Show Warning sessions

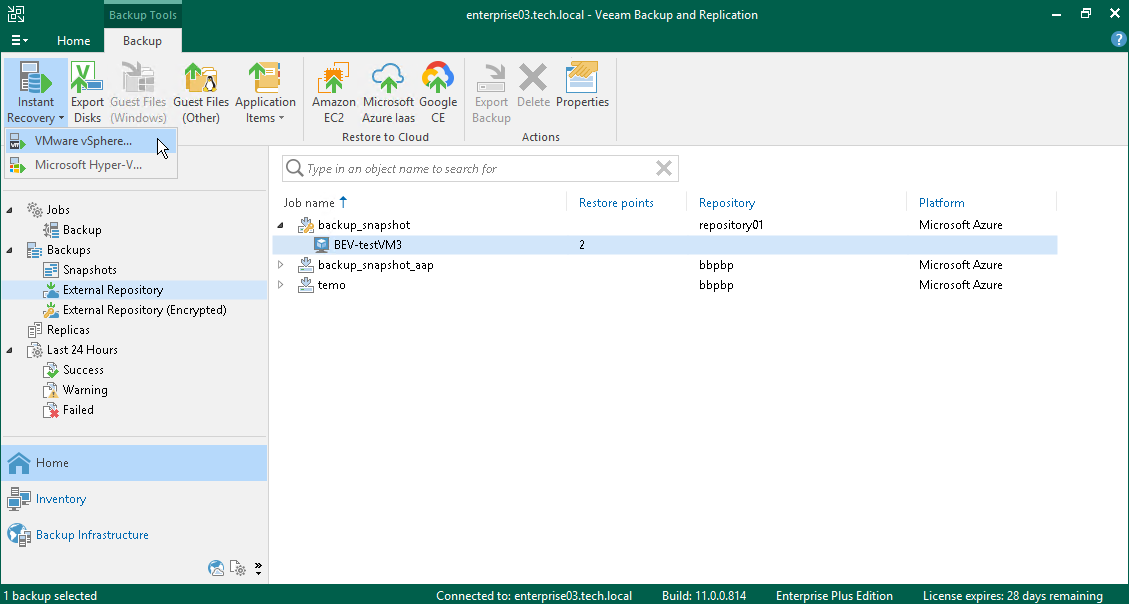coord(85,390)
